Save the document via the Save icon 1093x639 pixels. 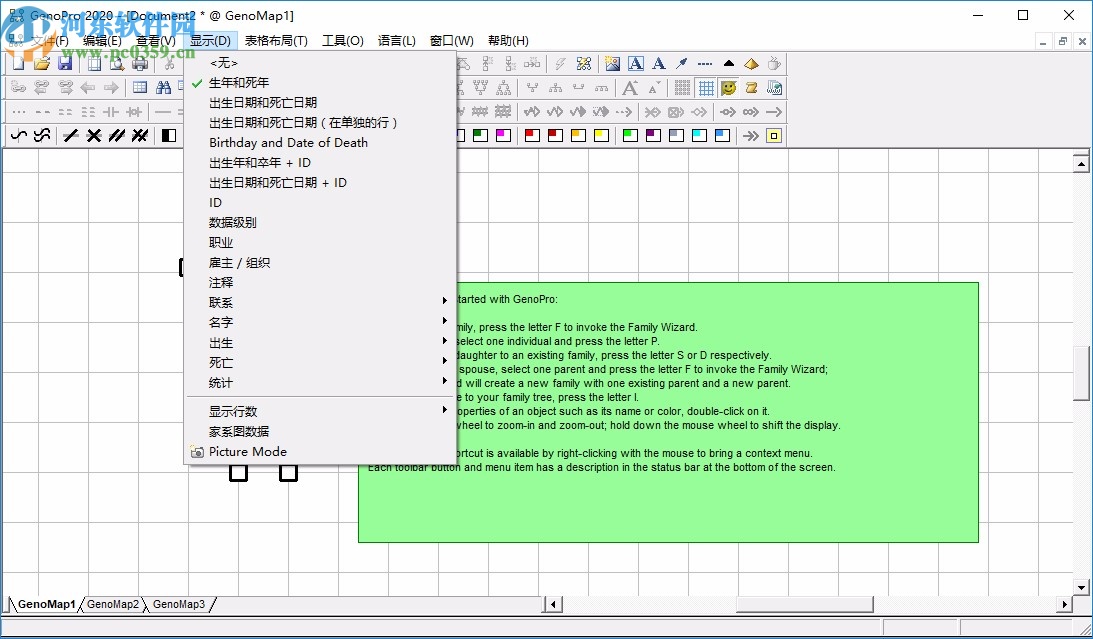point(64,61)
